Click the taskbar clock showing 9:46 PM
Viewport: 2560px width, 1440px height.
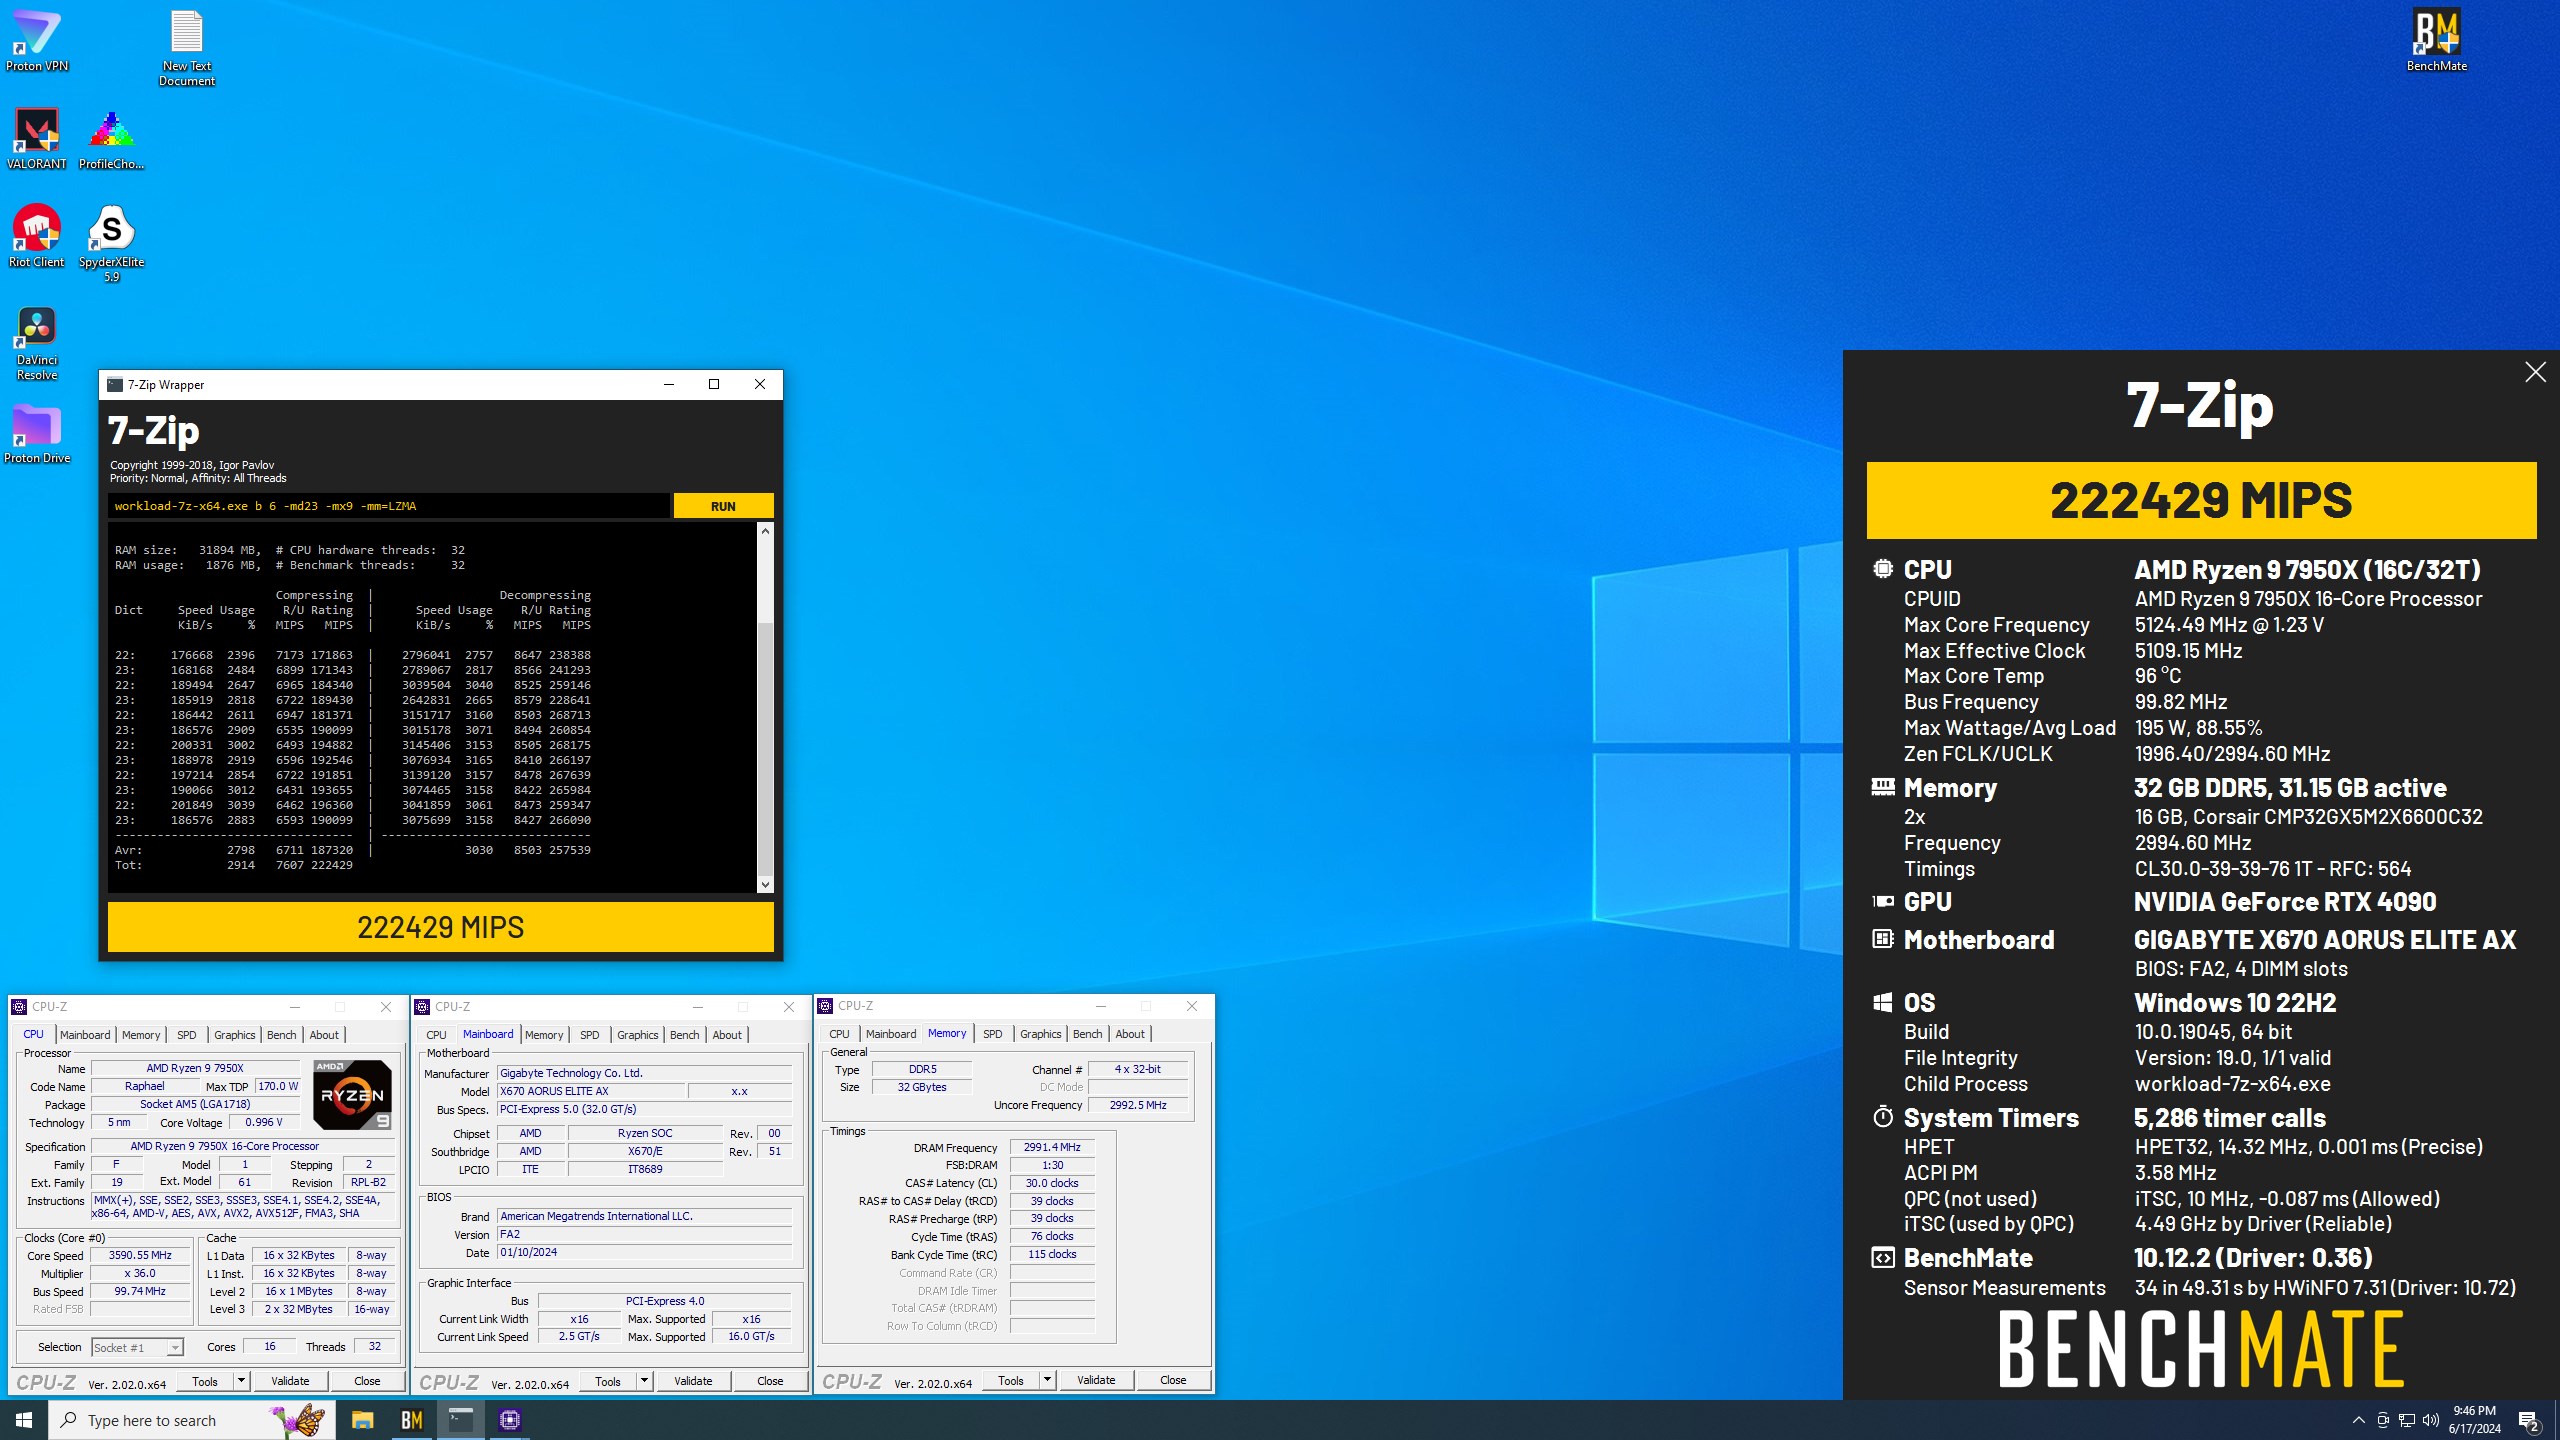[2474, 1420]
